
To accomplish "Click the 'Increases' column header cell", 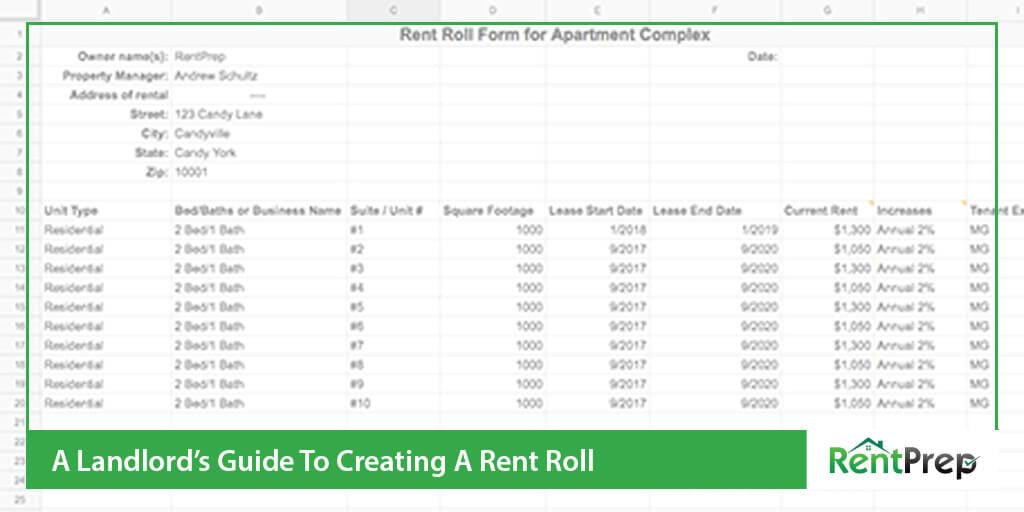I will [x=904, y=211].
